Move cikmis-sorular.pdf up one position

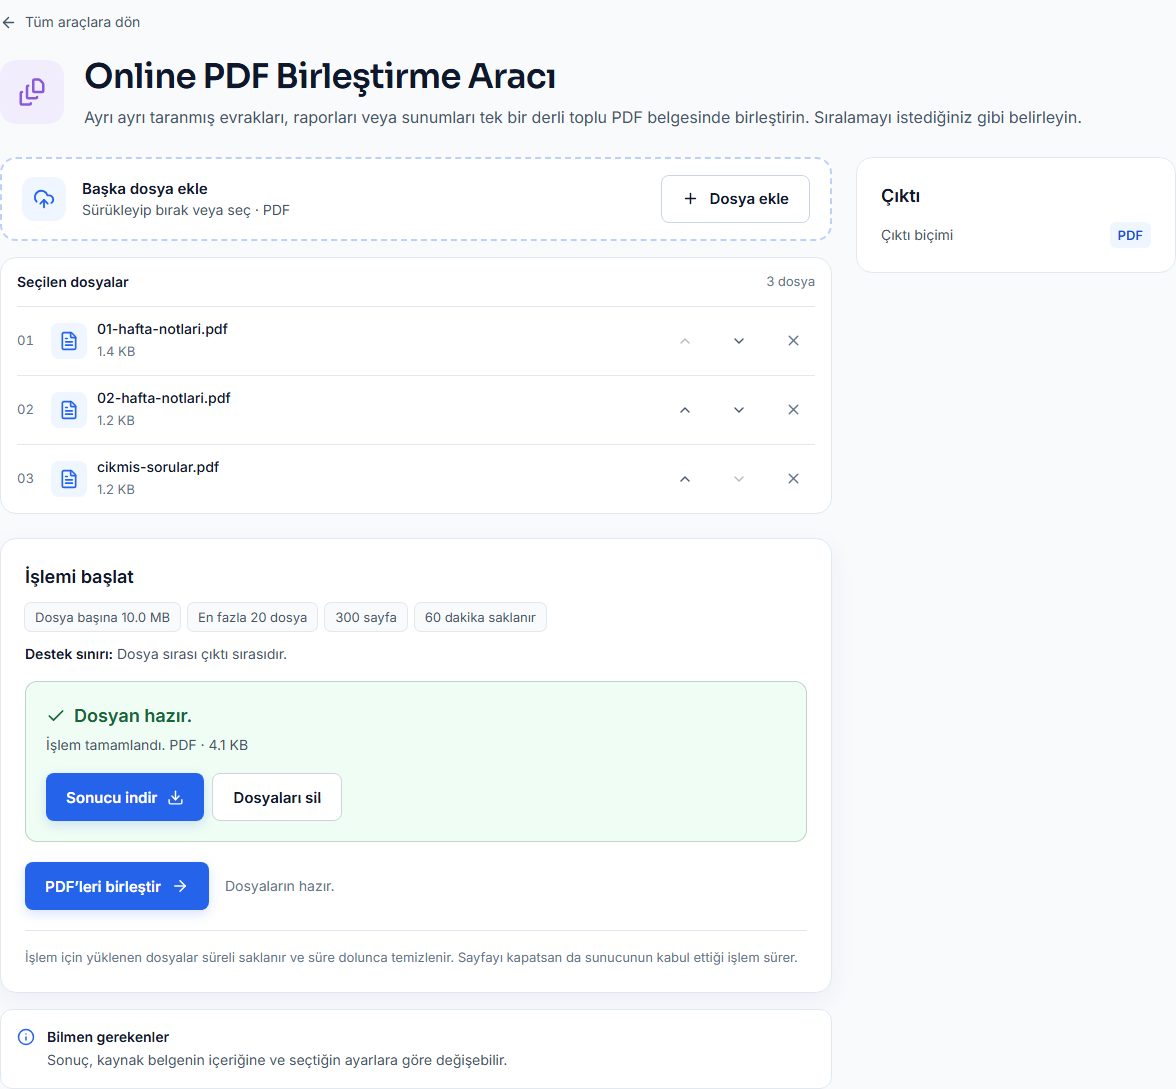click(x=685, y=478)
